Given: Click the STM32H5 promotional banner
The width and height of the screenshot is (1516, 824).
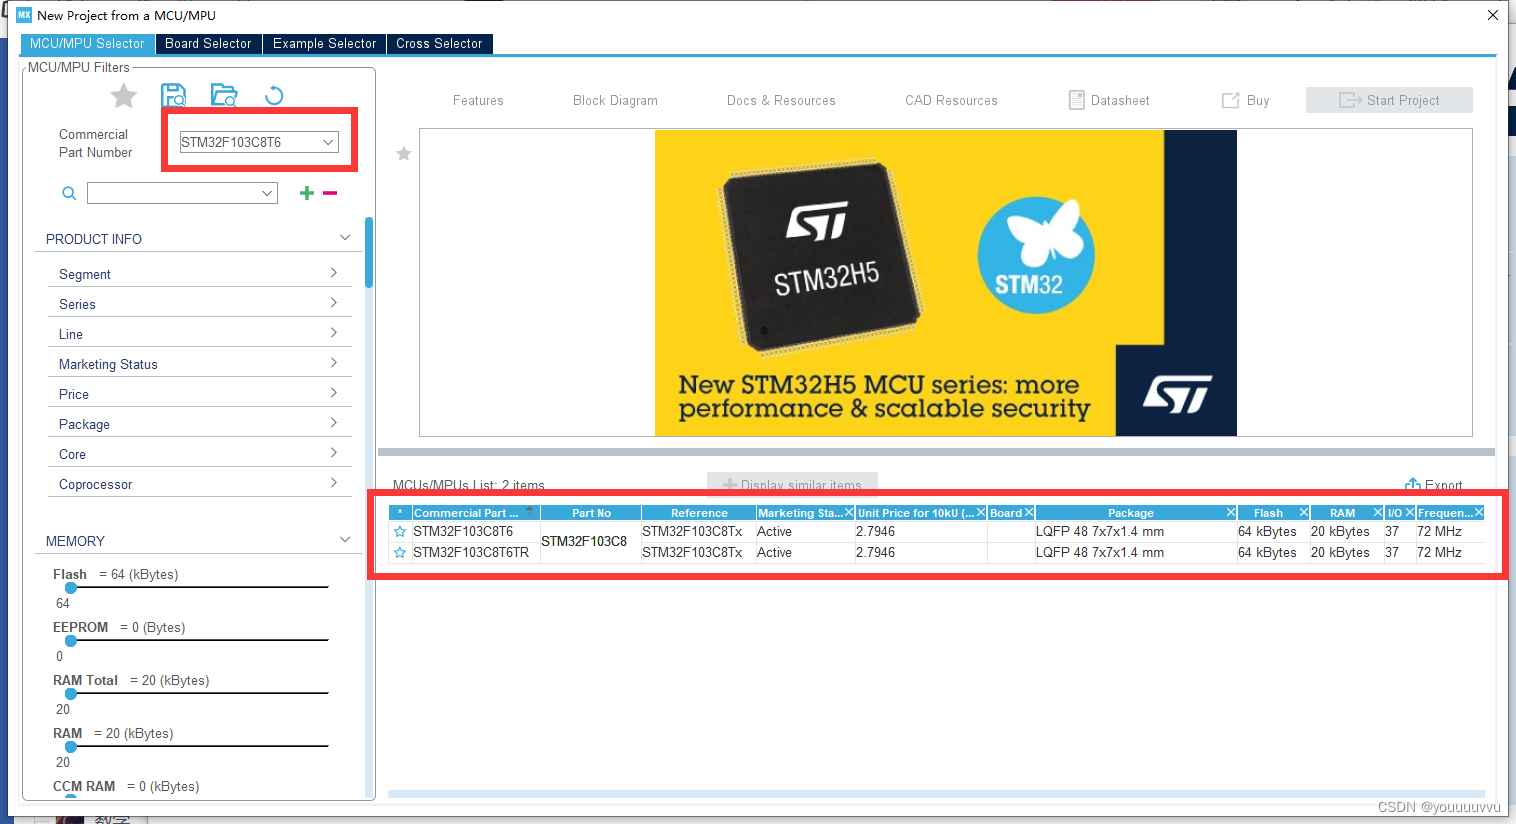Looking at the screenshot, I should click(x=945, y=283).
